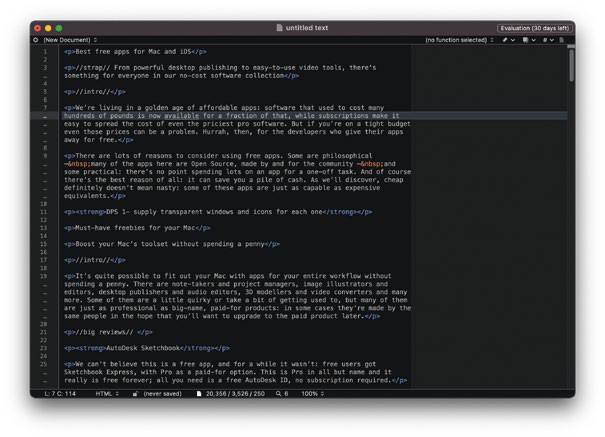Open the HTML language selector
The height and width of the screenshot is (437, 605).
click(x=106, y=395)
